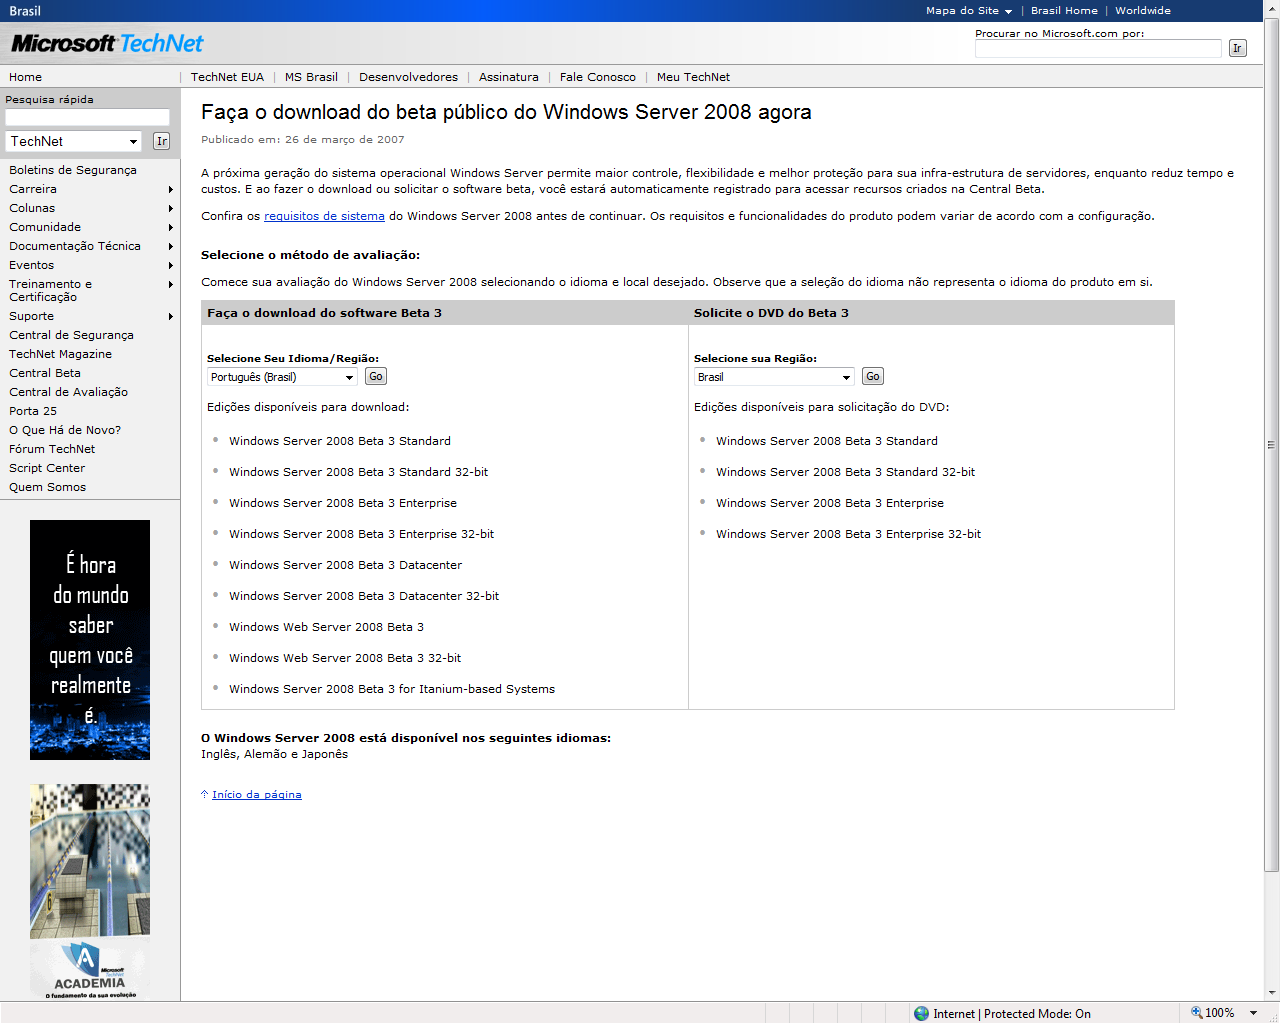The width and height of the screenshot is (1280, 1024).
Task: Open the Fale Conosco menu item
Action: tap(597, 77)
